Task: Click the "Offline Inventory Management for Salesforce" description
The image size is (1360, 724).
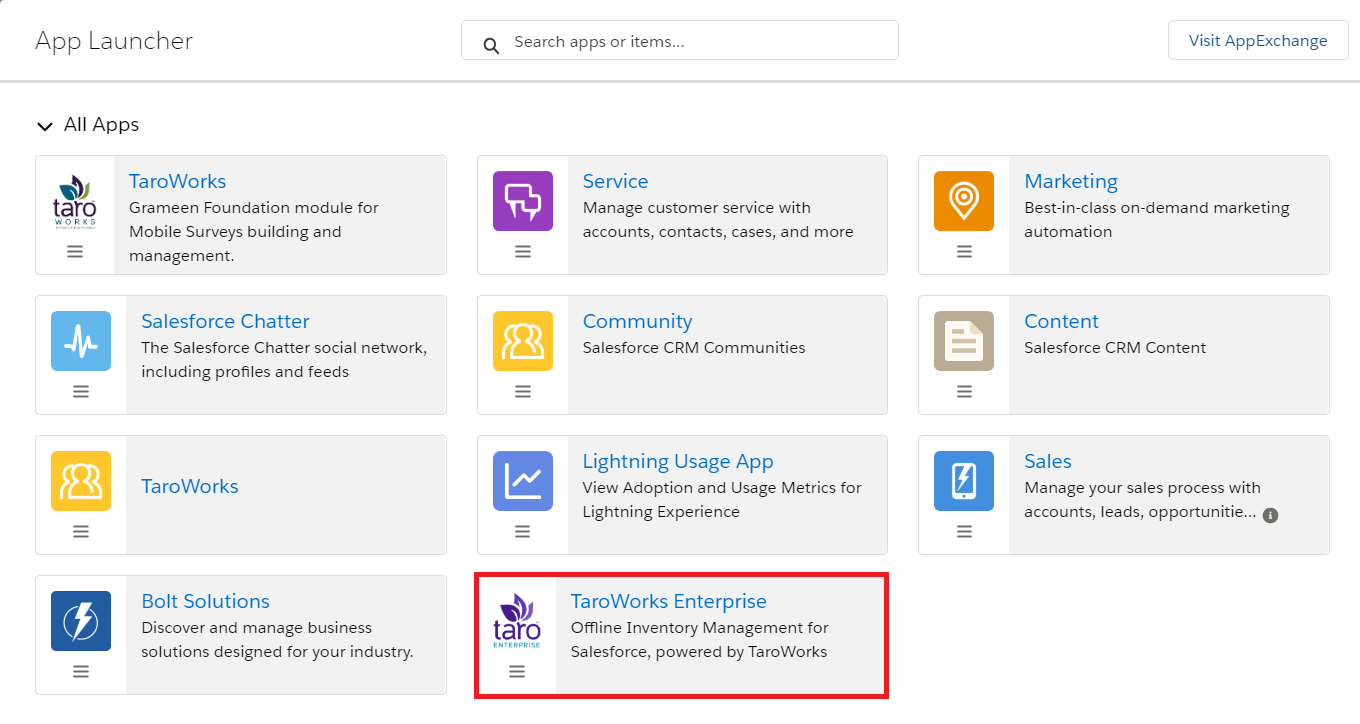Action: coord(700,640)
